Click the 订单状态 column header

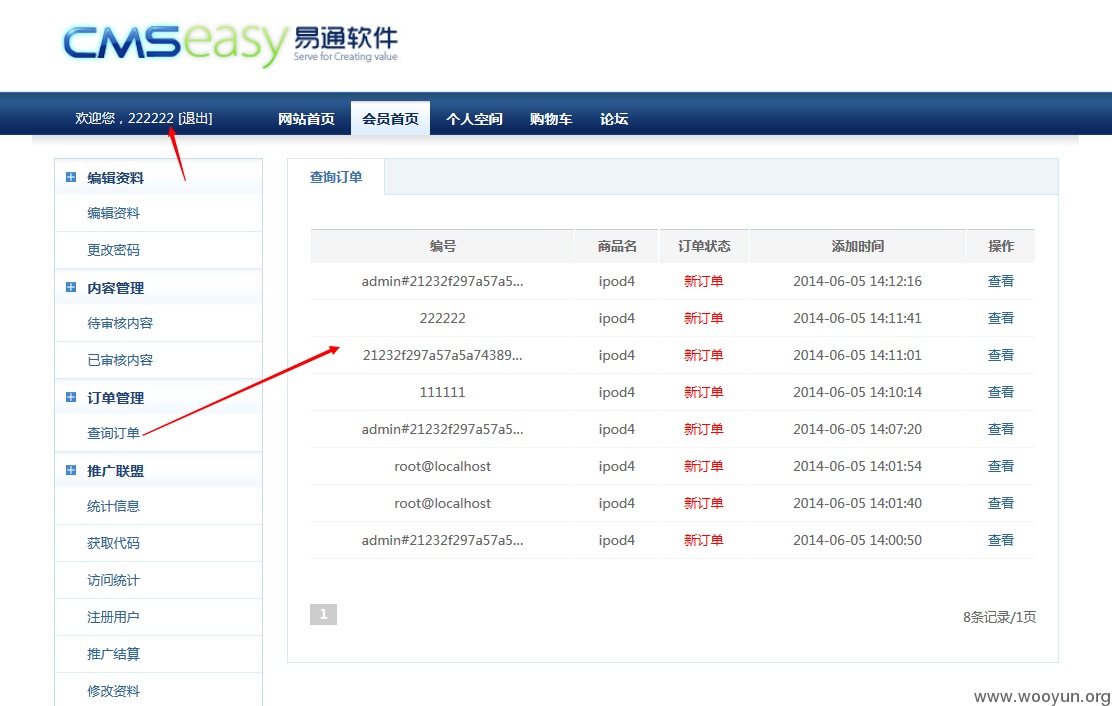pos(704,246)
